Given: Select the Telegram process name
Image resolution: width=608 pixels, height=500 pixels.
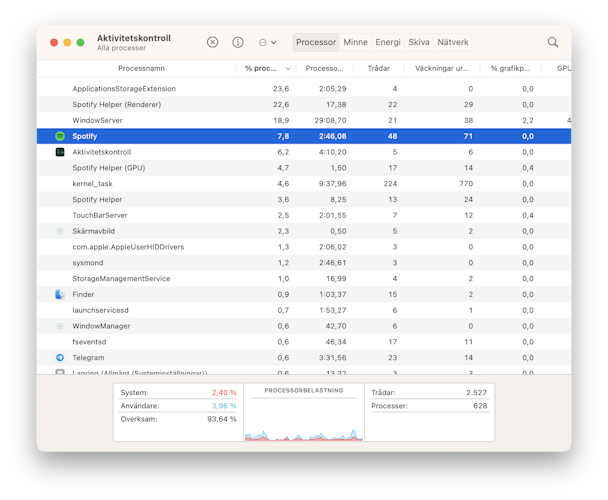Looking at the screenshot, I should [x=88, y=358].
